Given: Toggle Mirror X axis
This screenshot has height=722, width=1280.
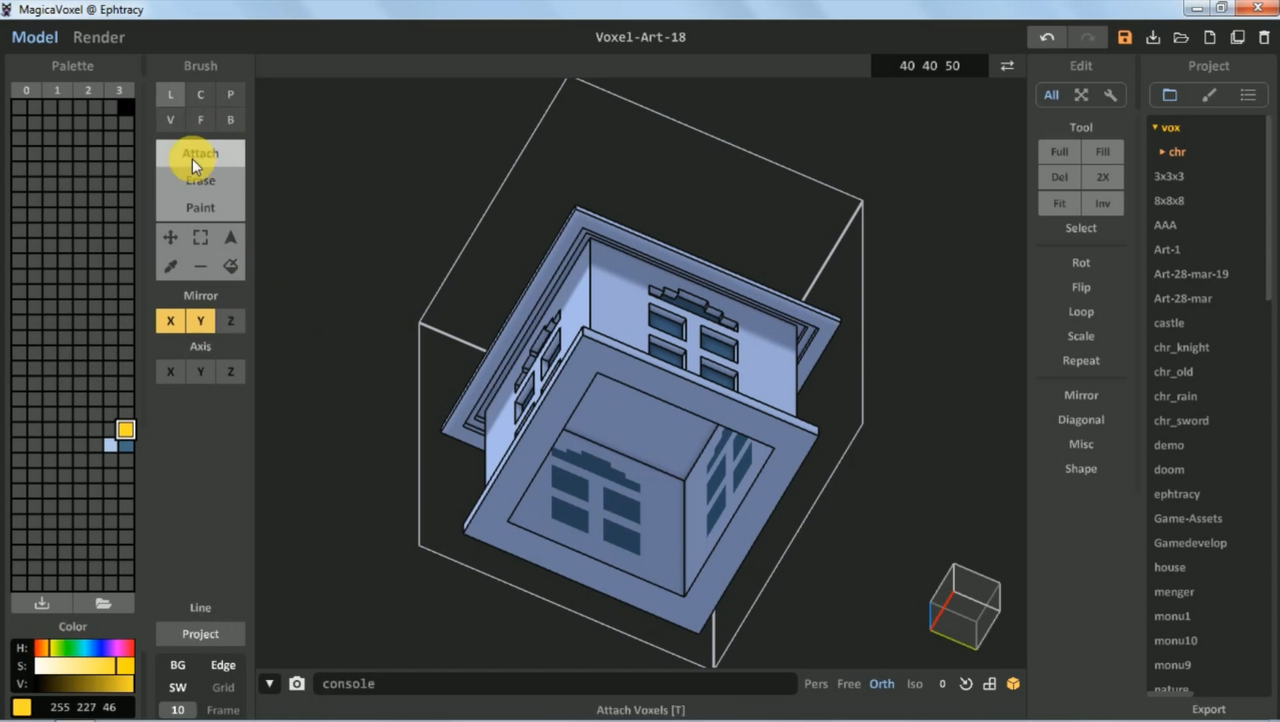Looking at the screenshot, I should click(x=170, y=321).
